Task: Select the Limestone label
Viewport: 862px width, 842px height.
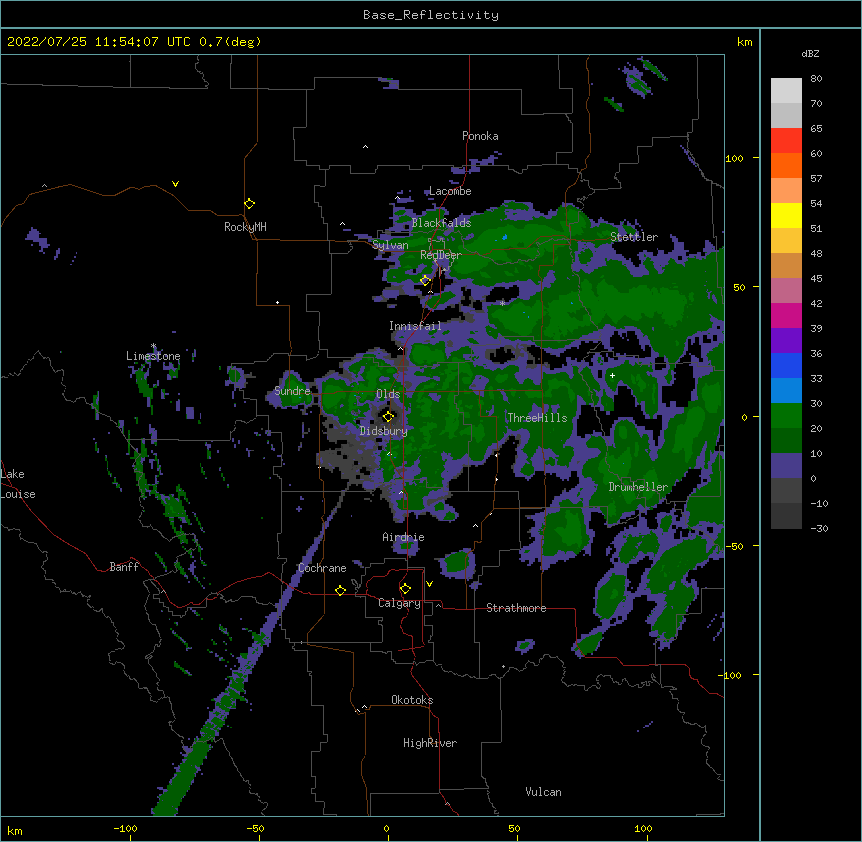Action: pyautogui.click(x=153, y=356)
